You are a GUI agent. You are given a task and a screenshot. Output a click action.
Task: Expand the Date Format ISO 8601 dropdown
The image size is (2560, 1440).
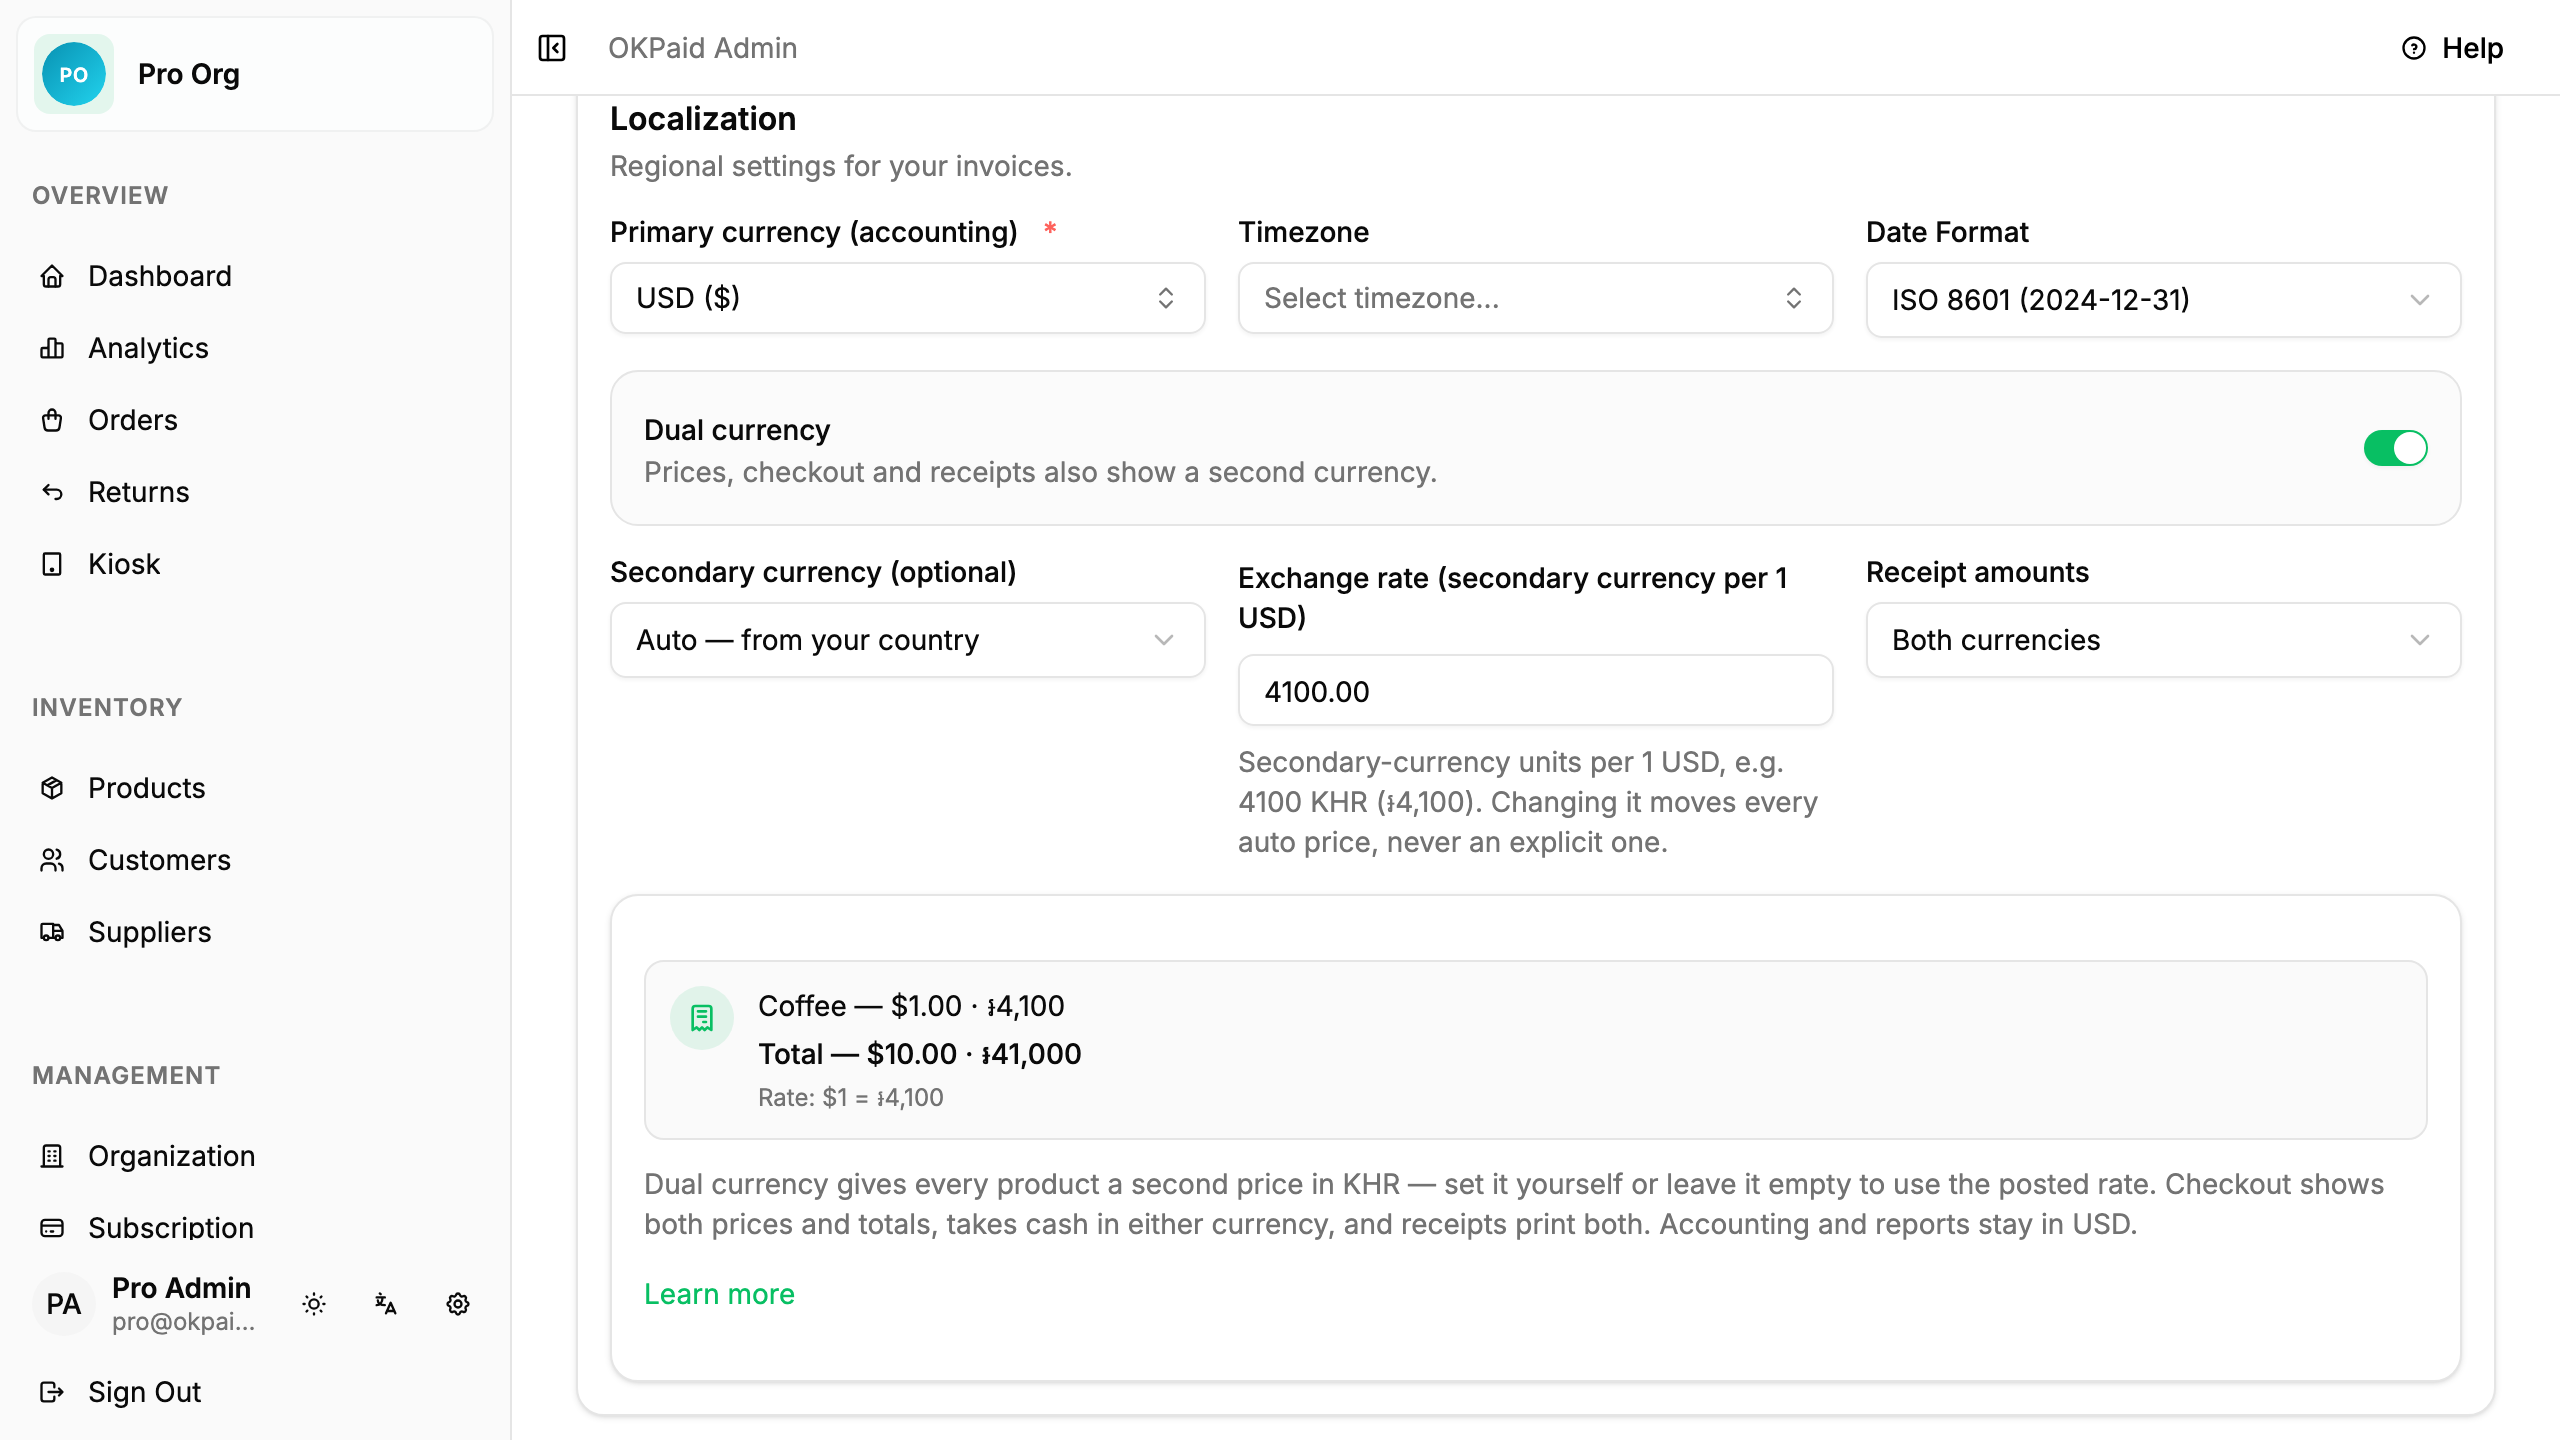2163,300
